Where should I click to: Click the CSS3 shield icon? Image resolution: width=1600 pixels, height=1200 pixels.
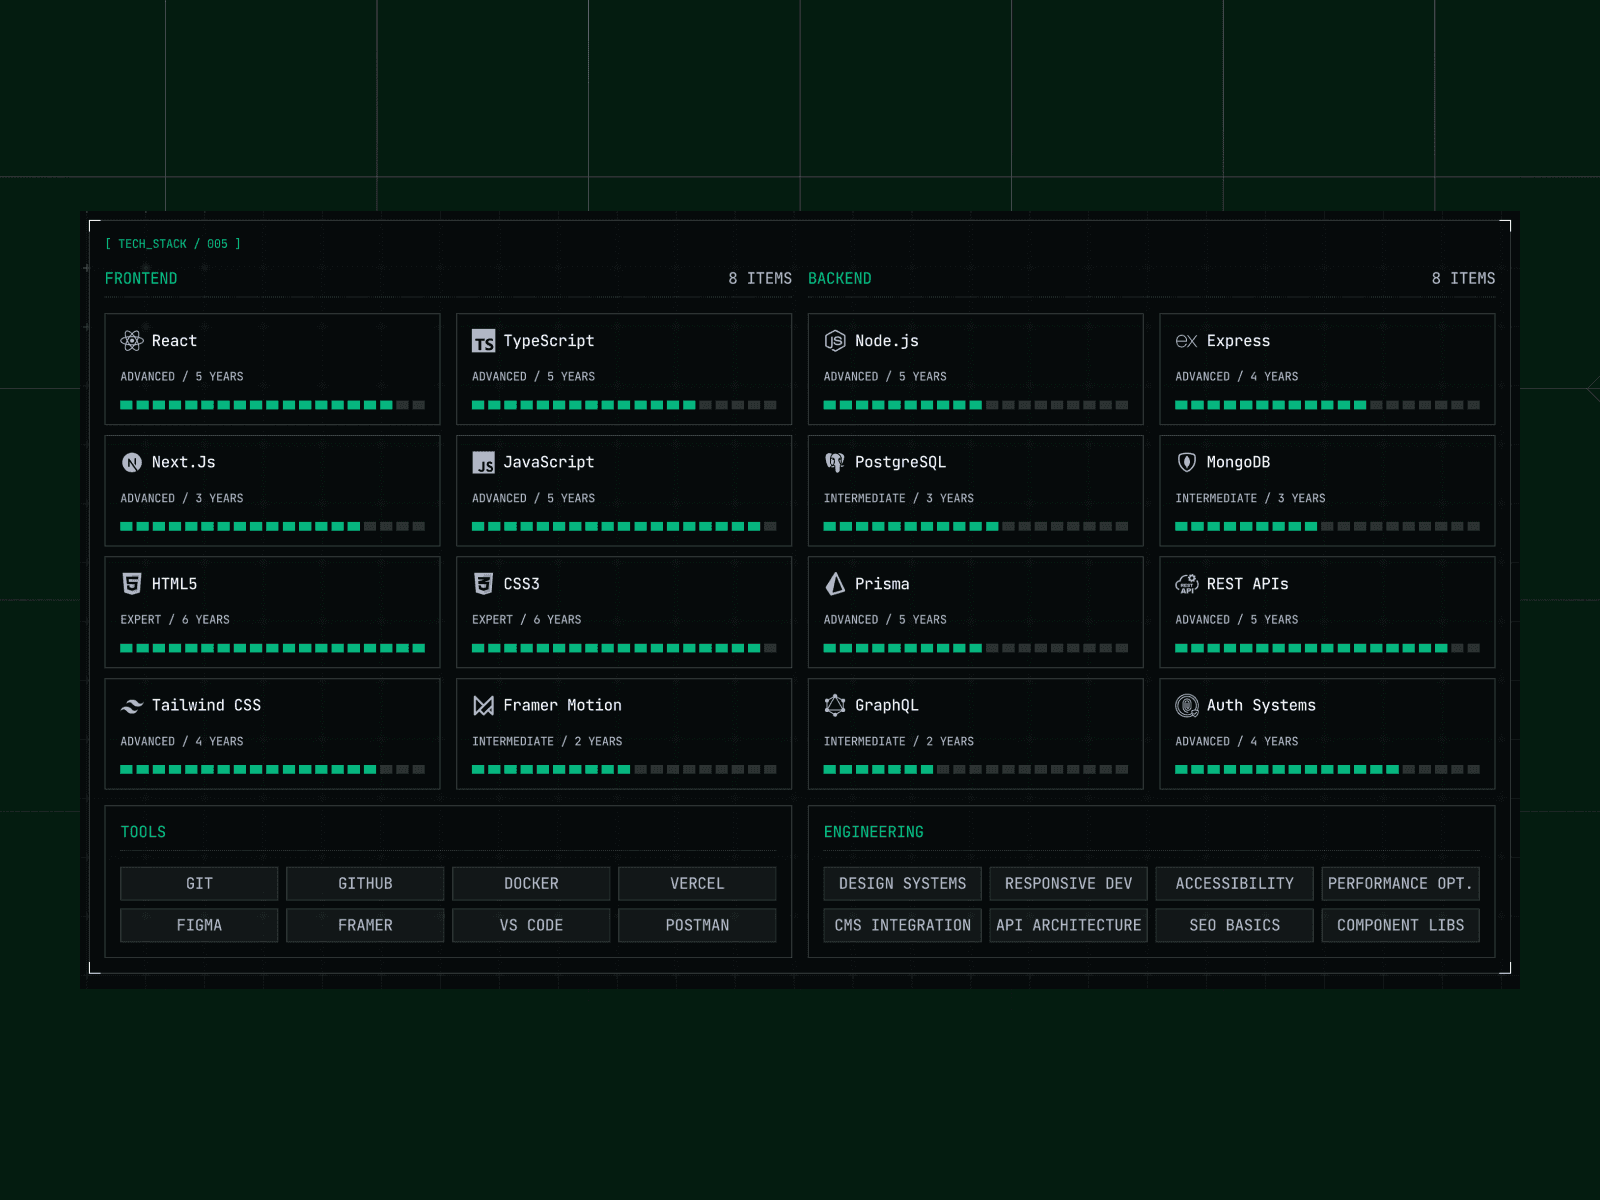coord(484,584)
